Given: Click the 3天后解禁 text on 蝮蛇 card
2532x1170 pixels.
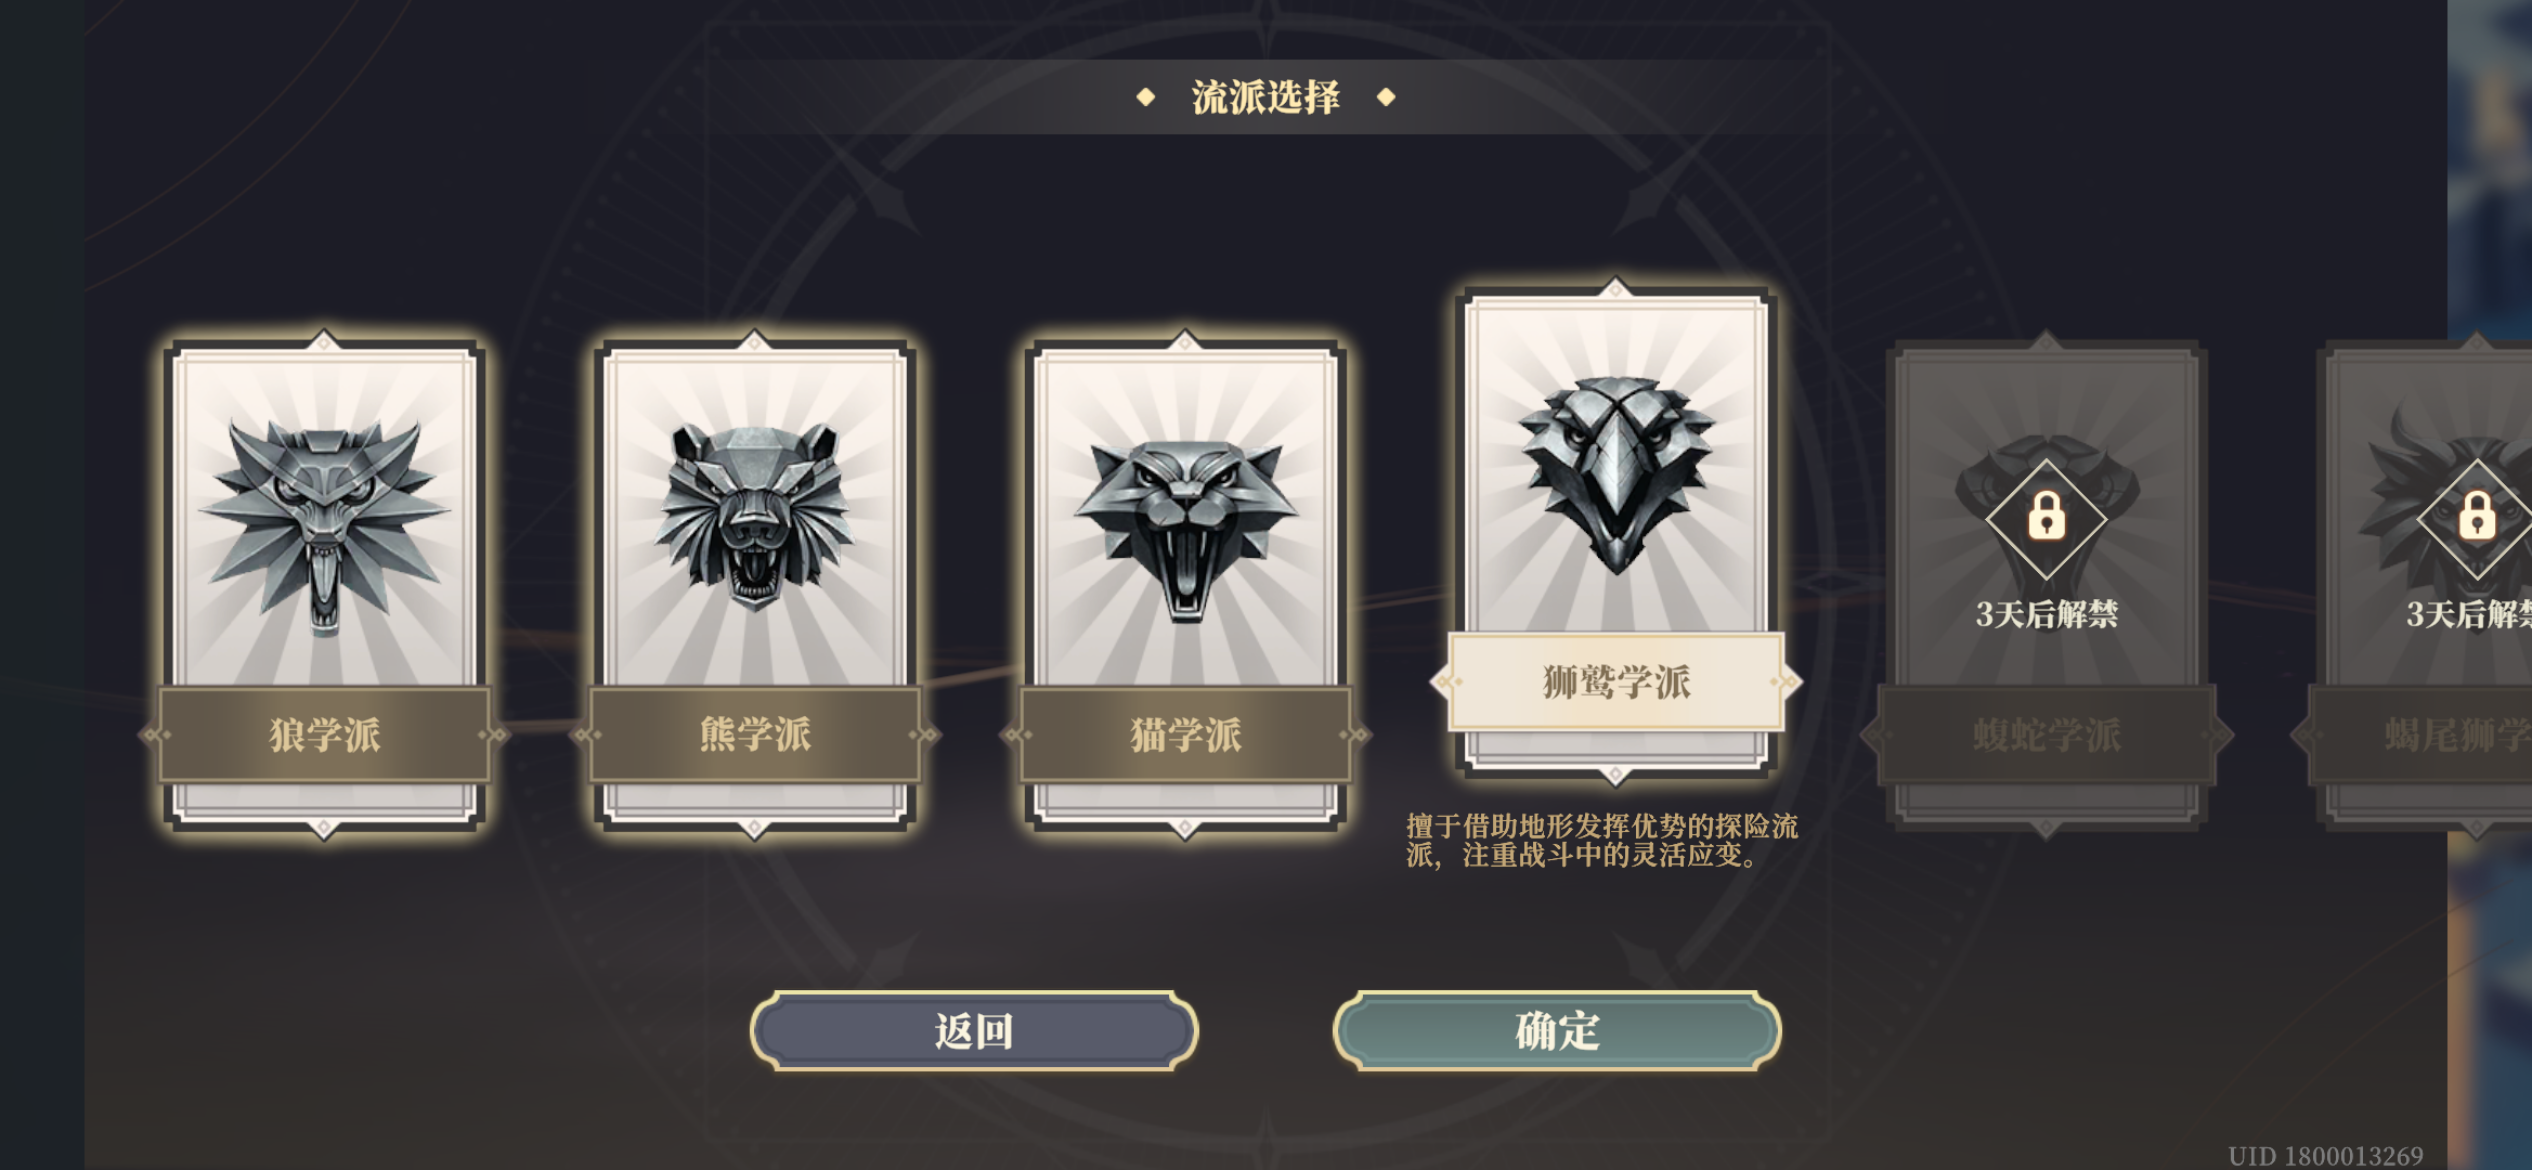Looking at the screenshot, I should click(x=2046, y=614).
